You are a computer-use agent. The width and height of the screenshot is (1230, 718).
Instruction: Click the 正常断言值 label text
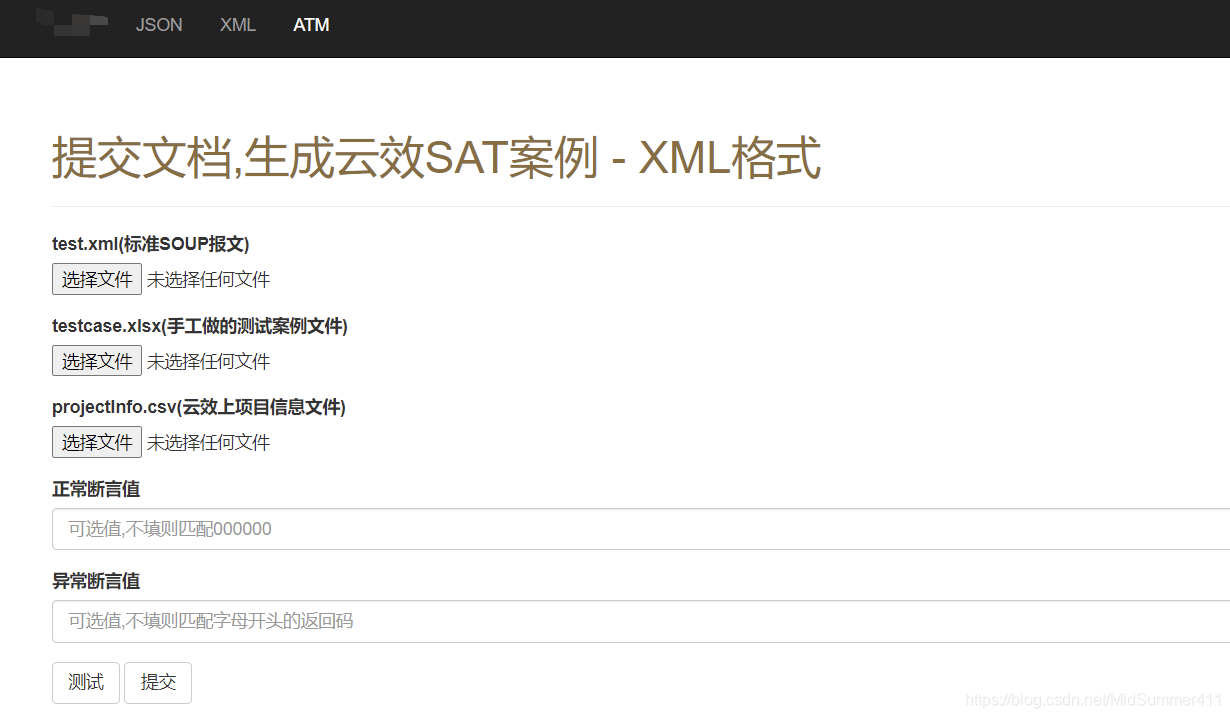96,489
